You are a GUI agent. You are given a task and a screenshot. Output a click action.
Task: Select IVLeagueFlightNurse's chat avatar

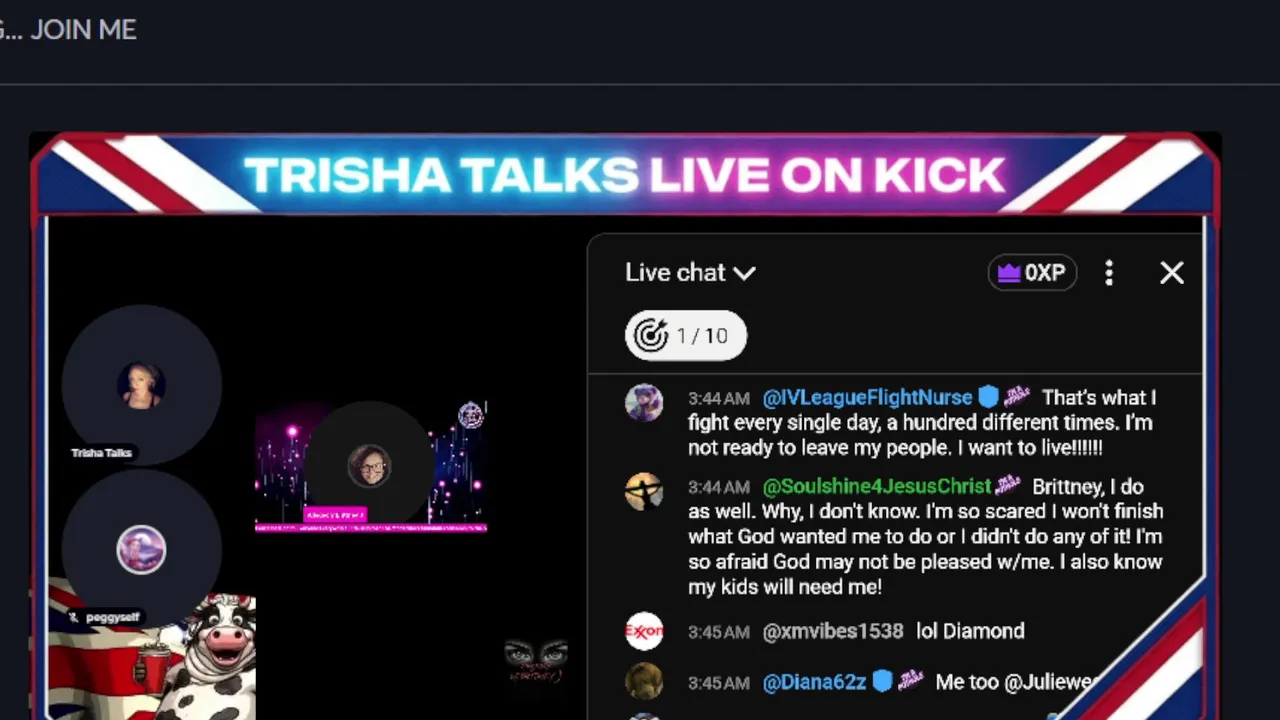644,402
